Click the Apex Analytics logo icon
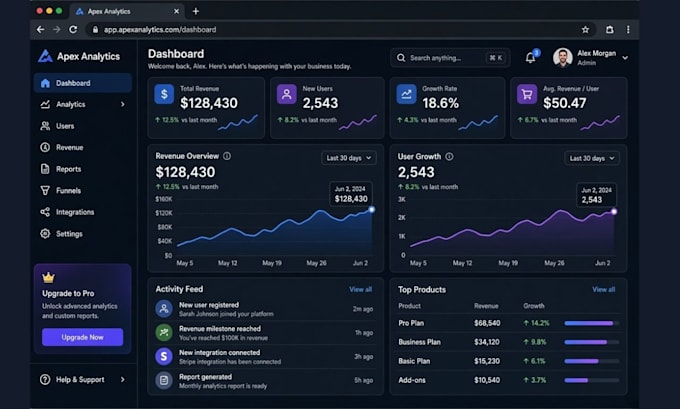Screen dimensions: 680x409 45,56
